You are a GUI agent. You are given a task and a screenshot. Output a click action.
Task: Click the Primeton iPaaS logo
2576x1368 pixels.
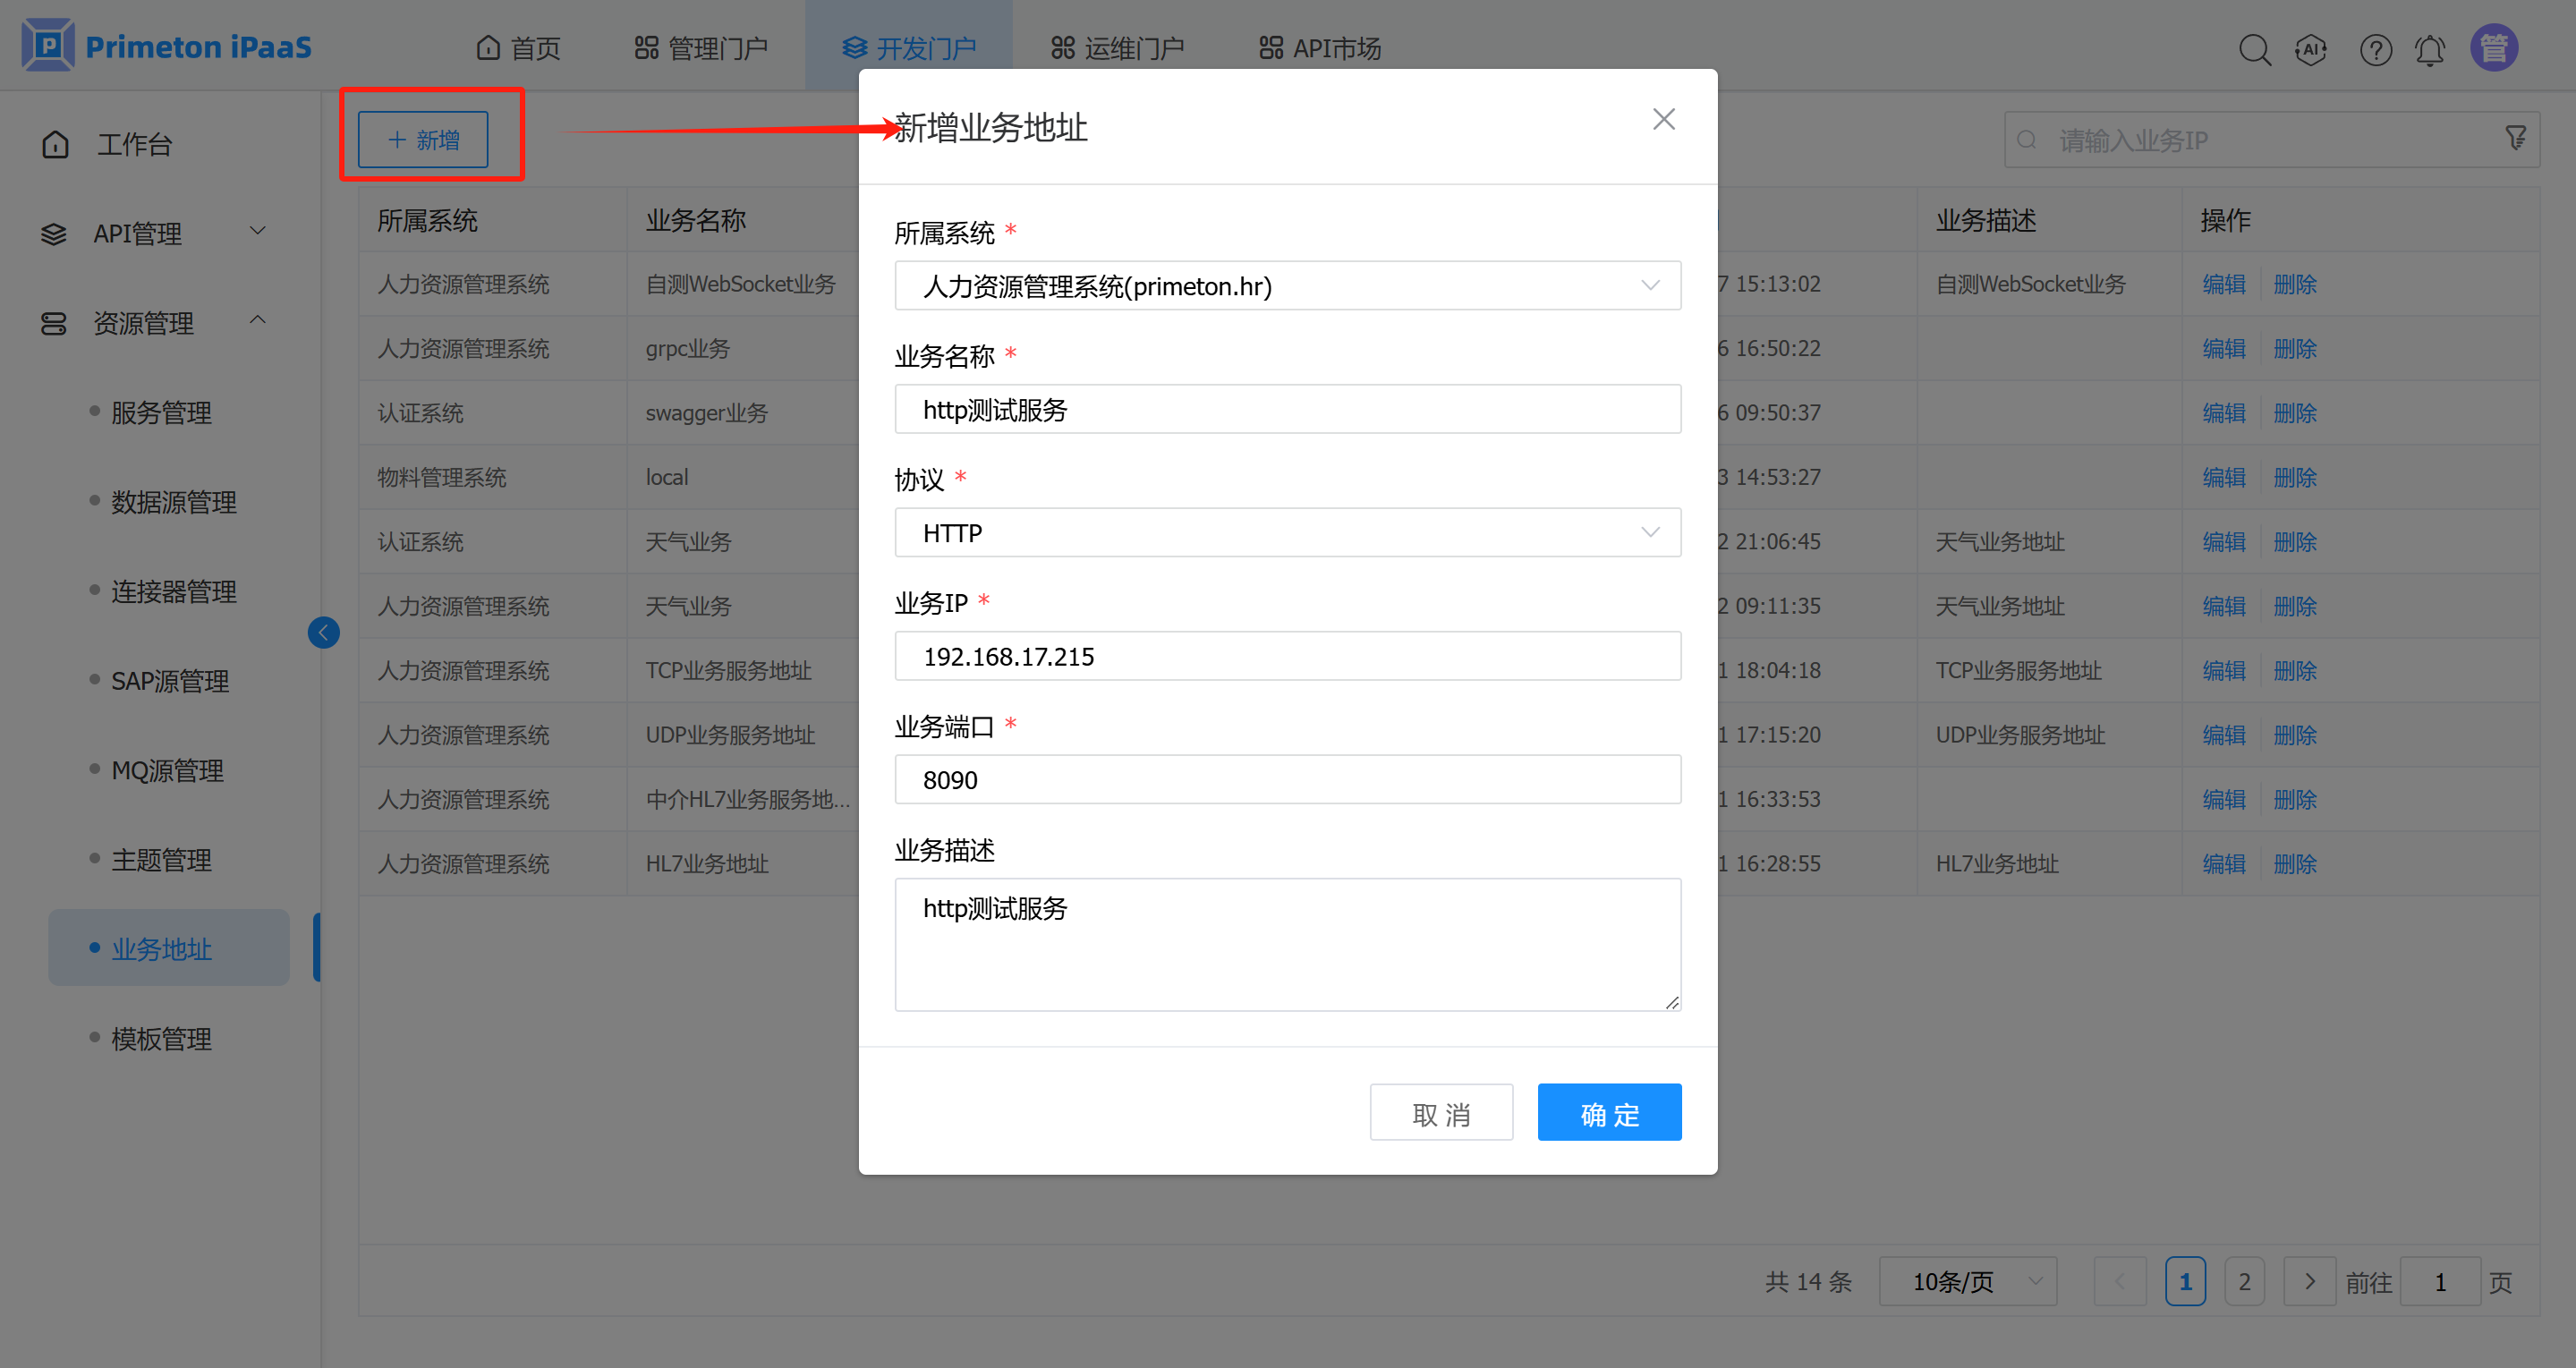(x=166, y=46)
